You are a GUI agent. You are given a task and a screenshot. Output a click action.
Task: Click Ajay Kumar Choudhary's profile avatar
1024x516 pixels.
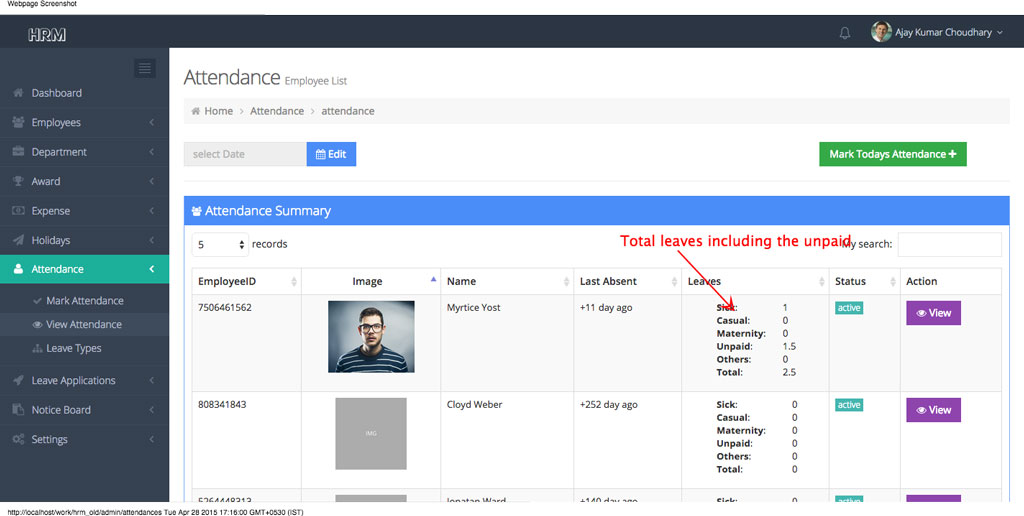point(881,32)
